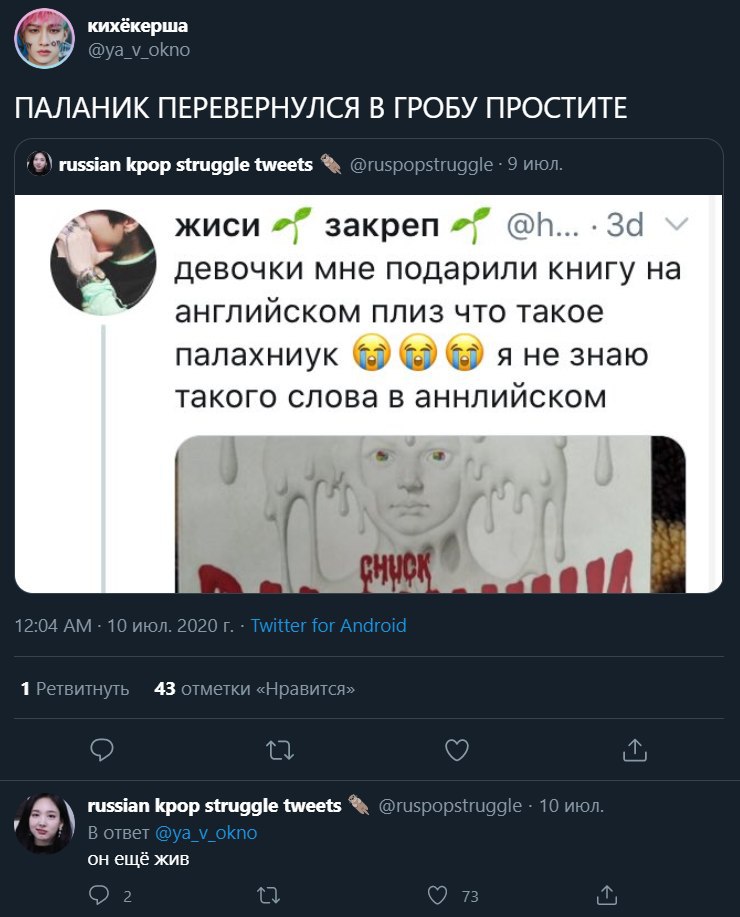
Task: View the list of 1 Ретвитнуть
Action: coord(75,689)
